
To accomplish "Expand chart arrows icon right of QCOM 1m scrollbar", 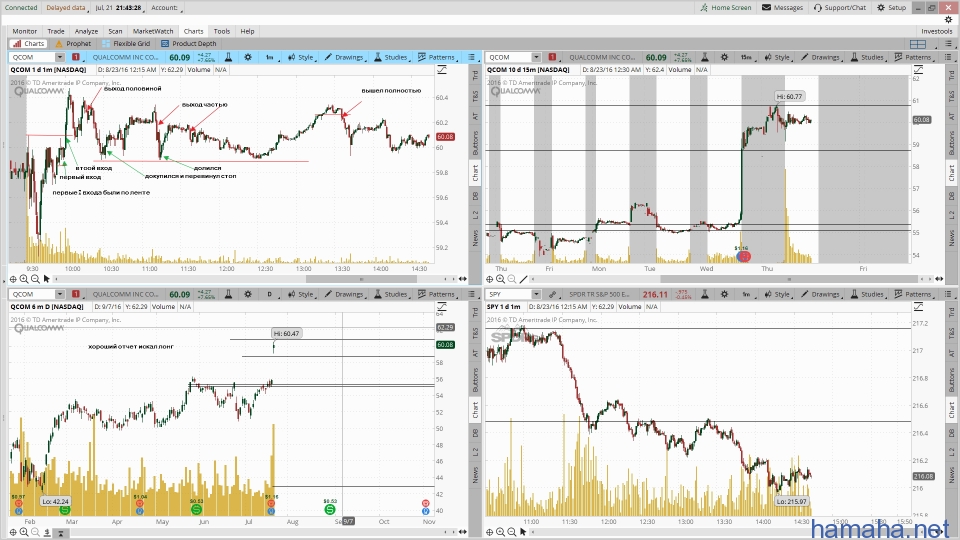I will coord(463,279).
